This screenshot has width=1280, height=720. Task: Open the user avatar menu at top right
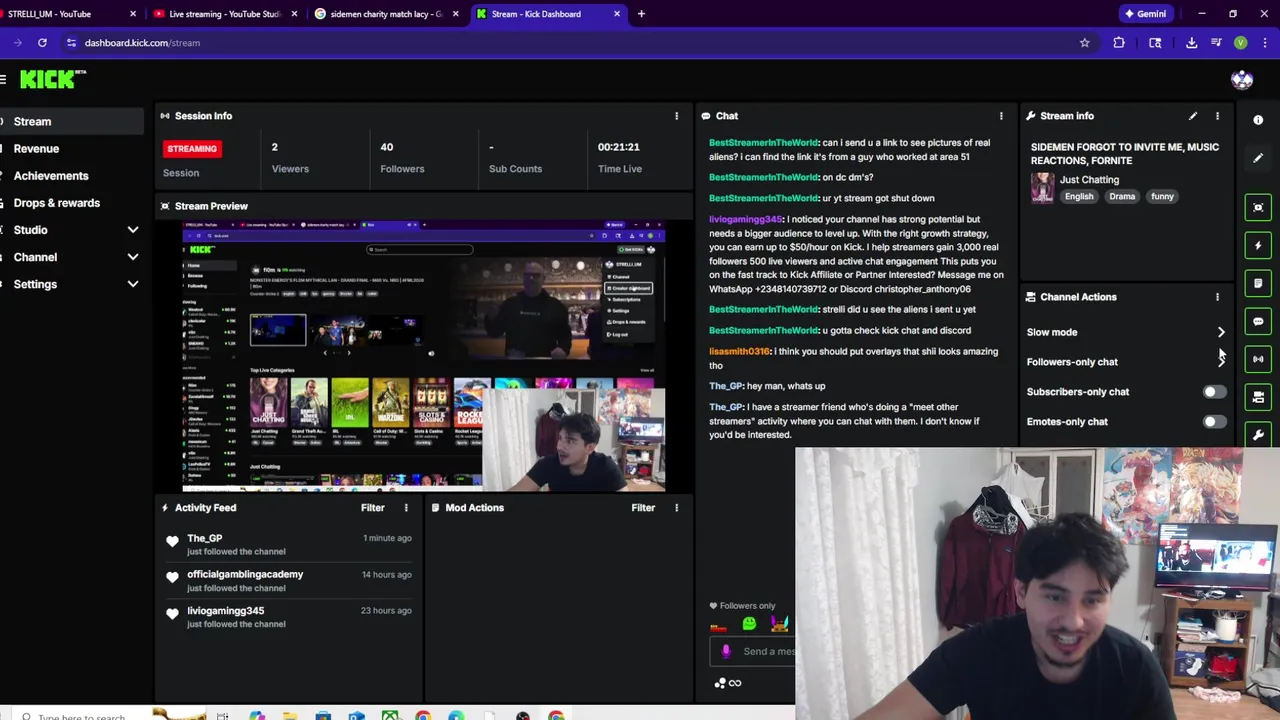[1242, 80]
